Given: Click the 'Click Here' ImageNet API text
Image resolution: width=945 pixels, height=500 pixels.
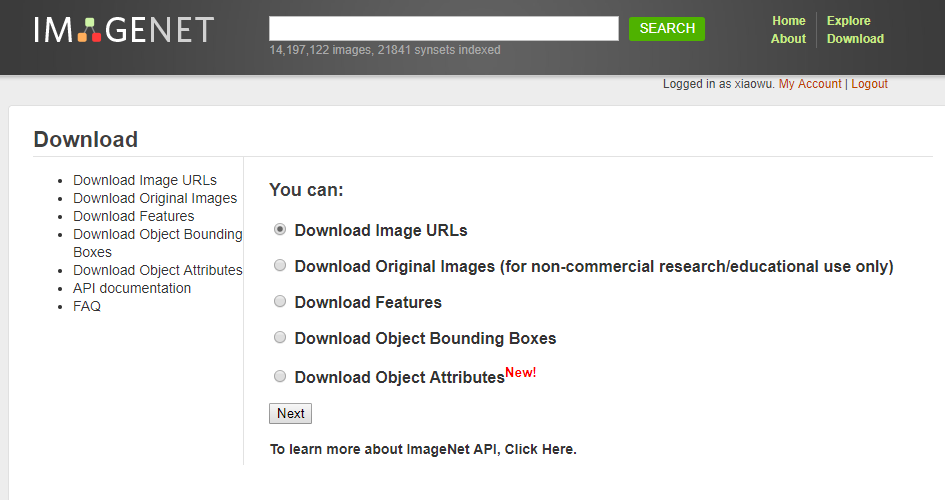Looking at the screenshot, I should coord(539,449).
